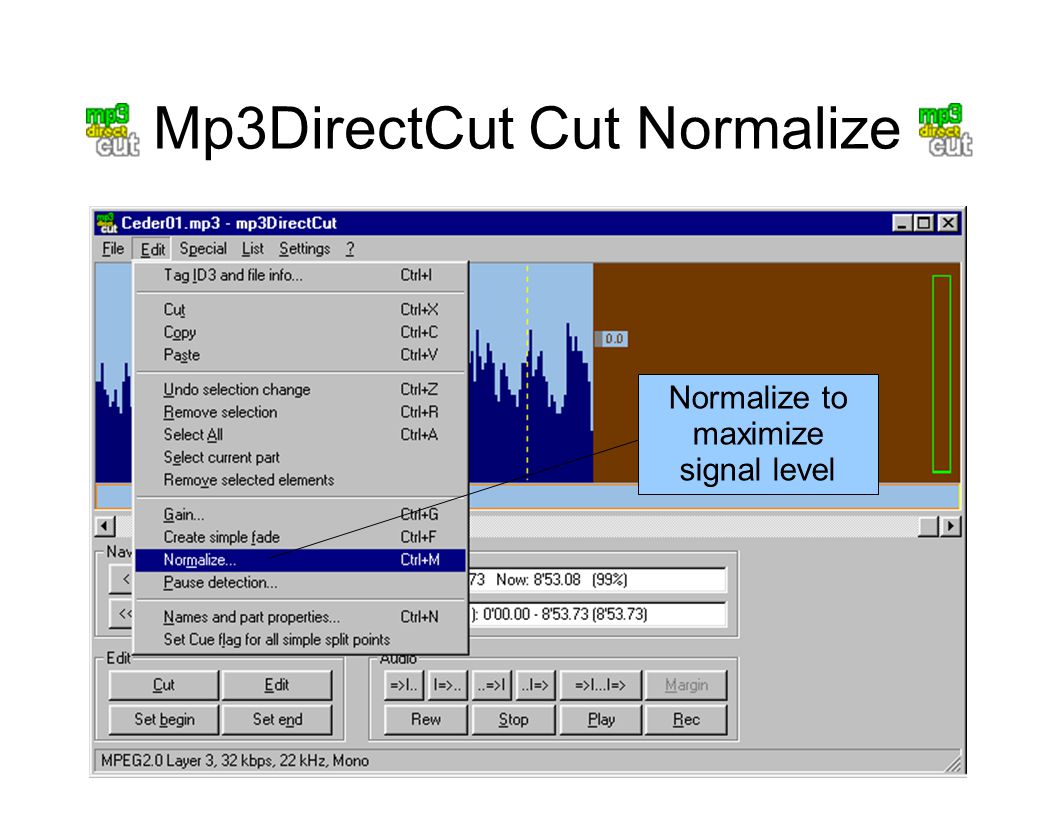The width and height of the screenshot is (1056, 816).
Task: Click the I=>.. audio button
Action: pos(447,685)
